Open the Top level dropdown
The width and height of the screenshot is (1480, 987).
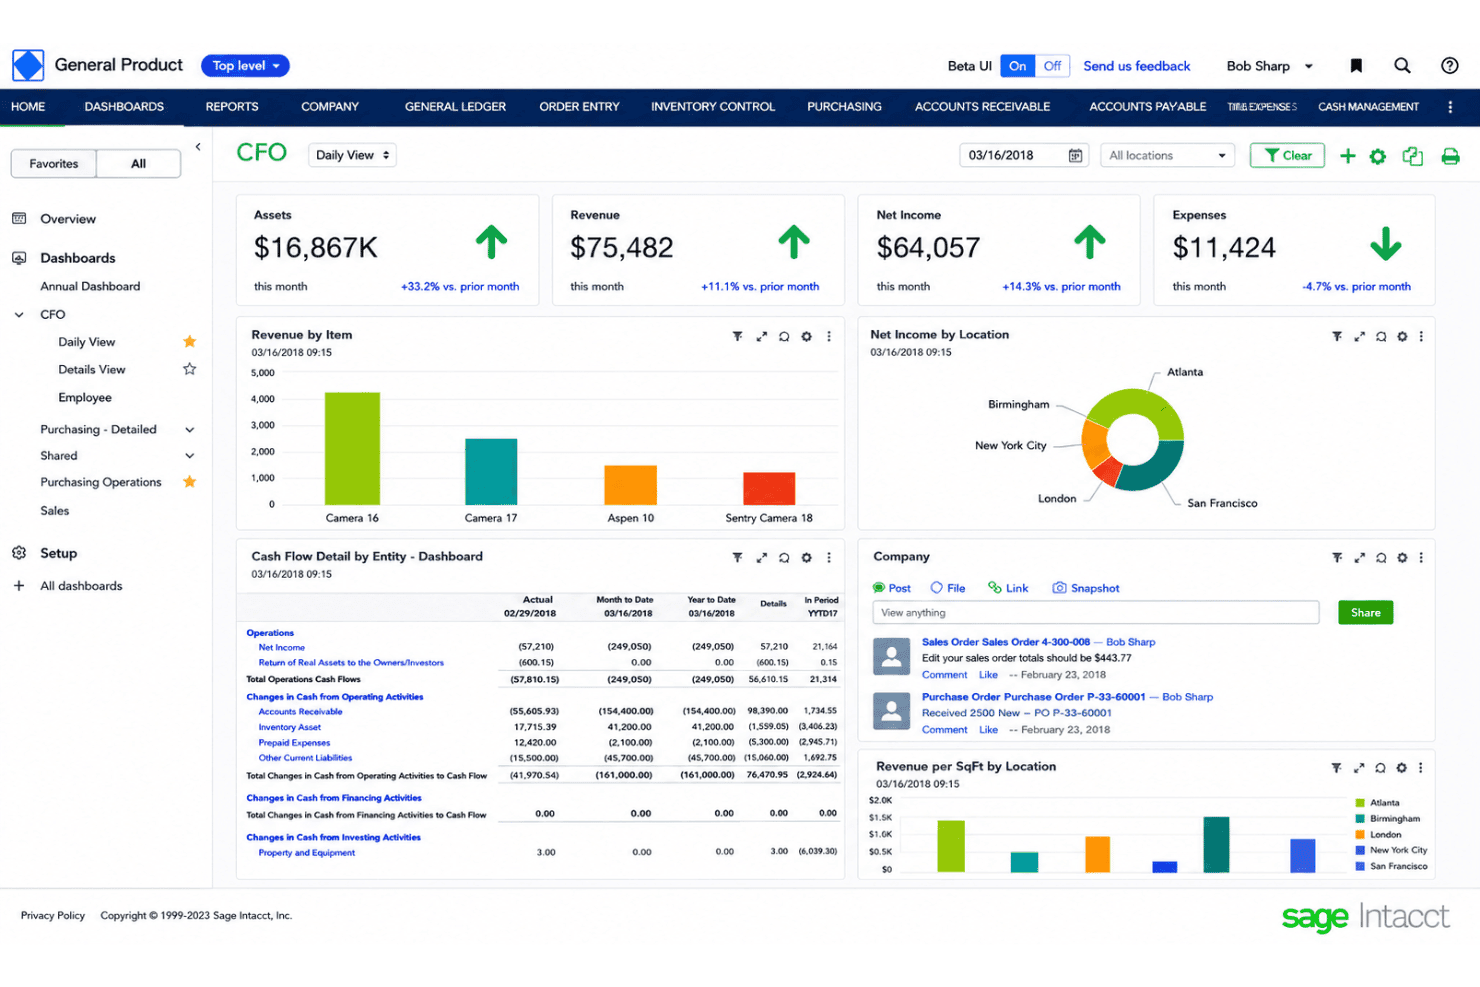point(246,66)
